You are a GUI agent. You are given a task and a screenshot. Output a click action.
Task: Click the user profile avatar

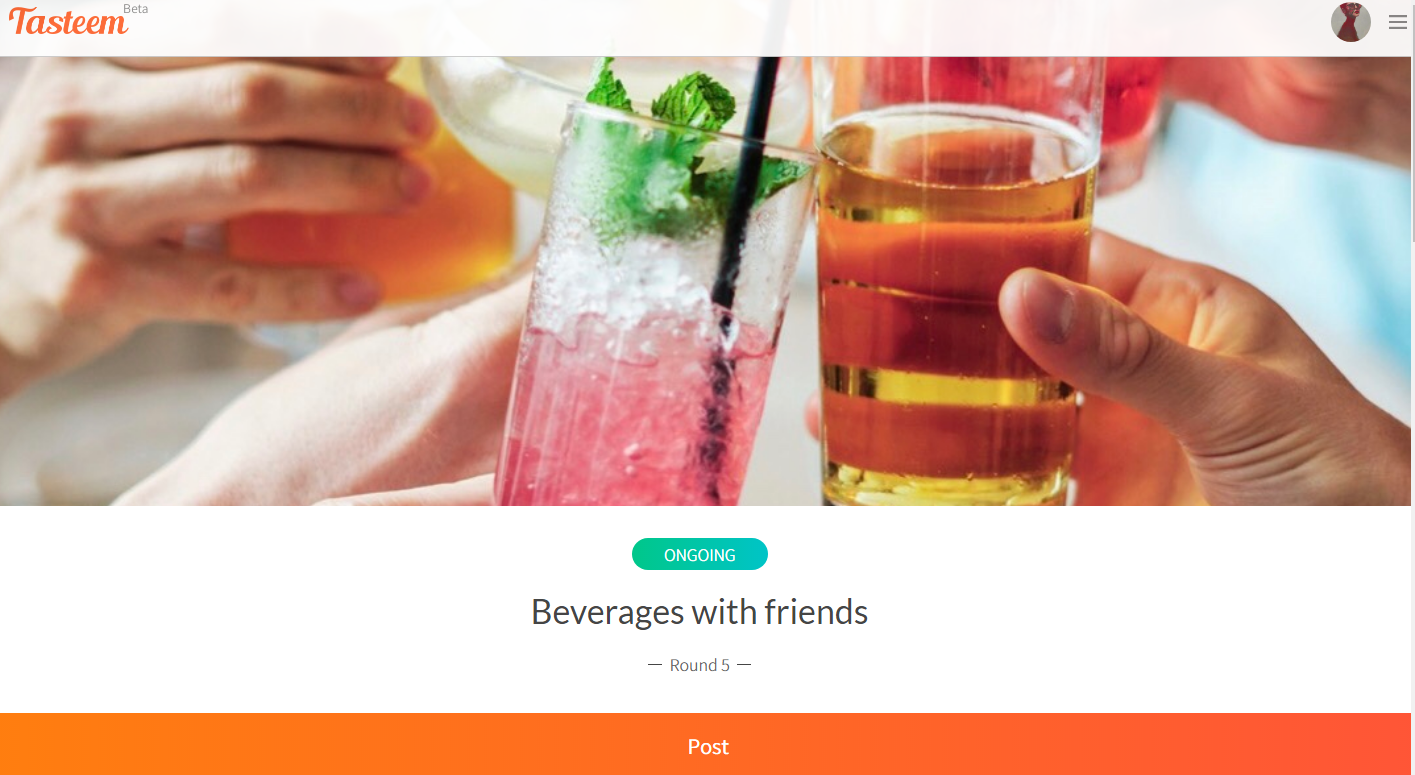coord(1350,22)
